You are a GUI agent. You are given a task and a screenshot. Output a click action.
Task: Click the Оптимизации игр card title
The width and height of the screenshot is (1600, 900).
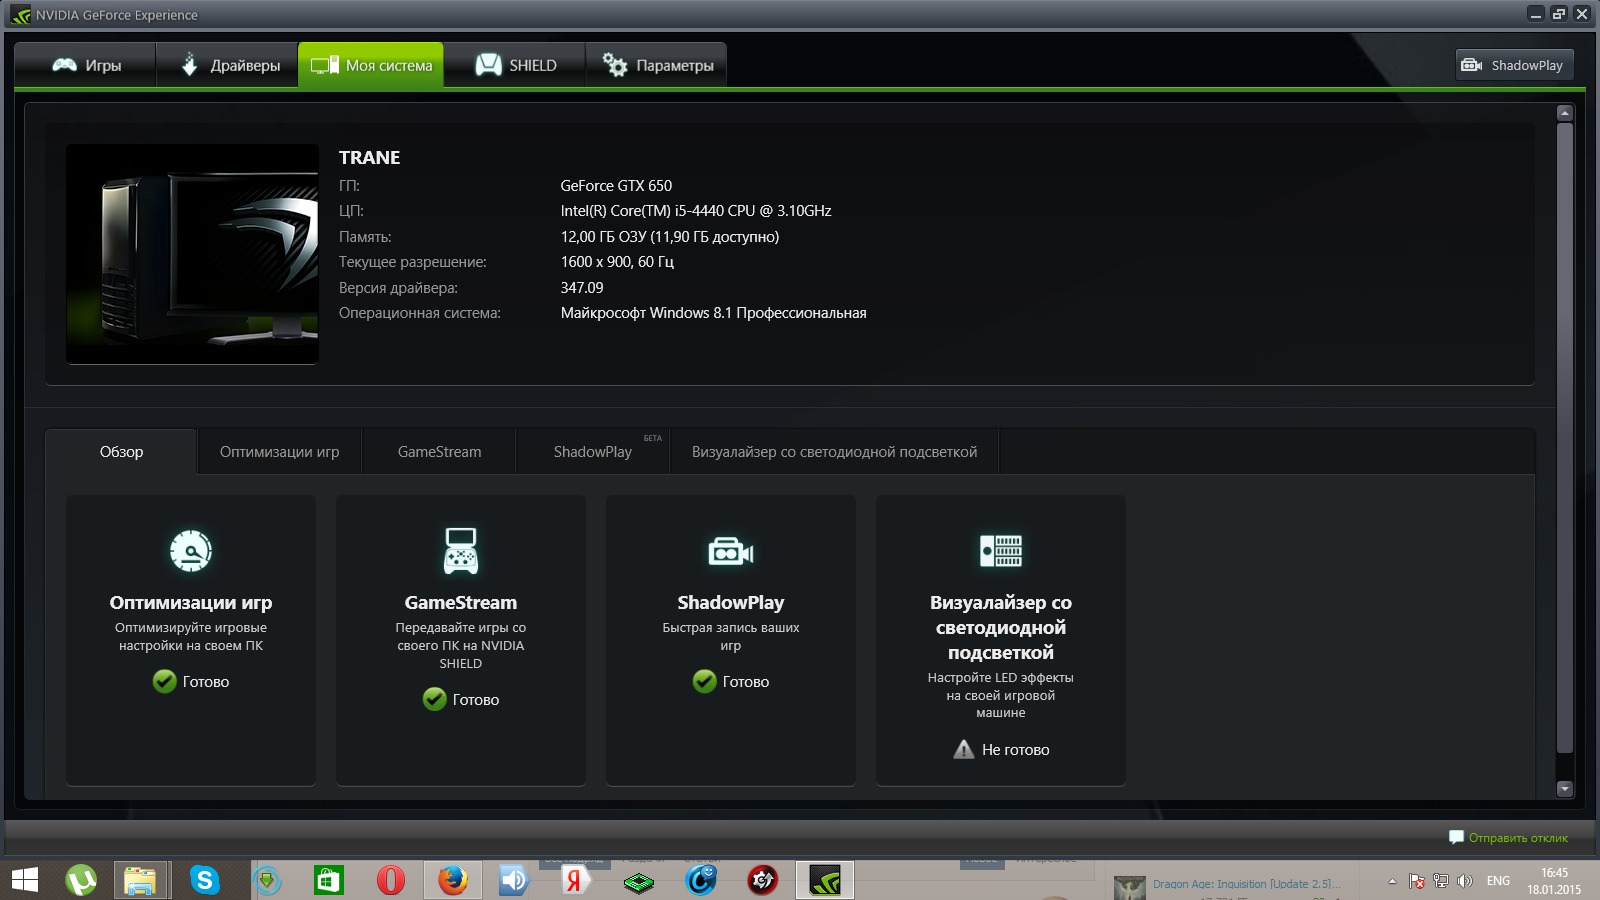[x=191, y=602]
